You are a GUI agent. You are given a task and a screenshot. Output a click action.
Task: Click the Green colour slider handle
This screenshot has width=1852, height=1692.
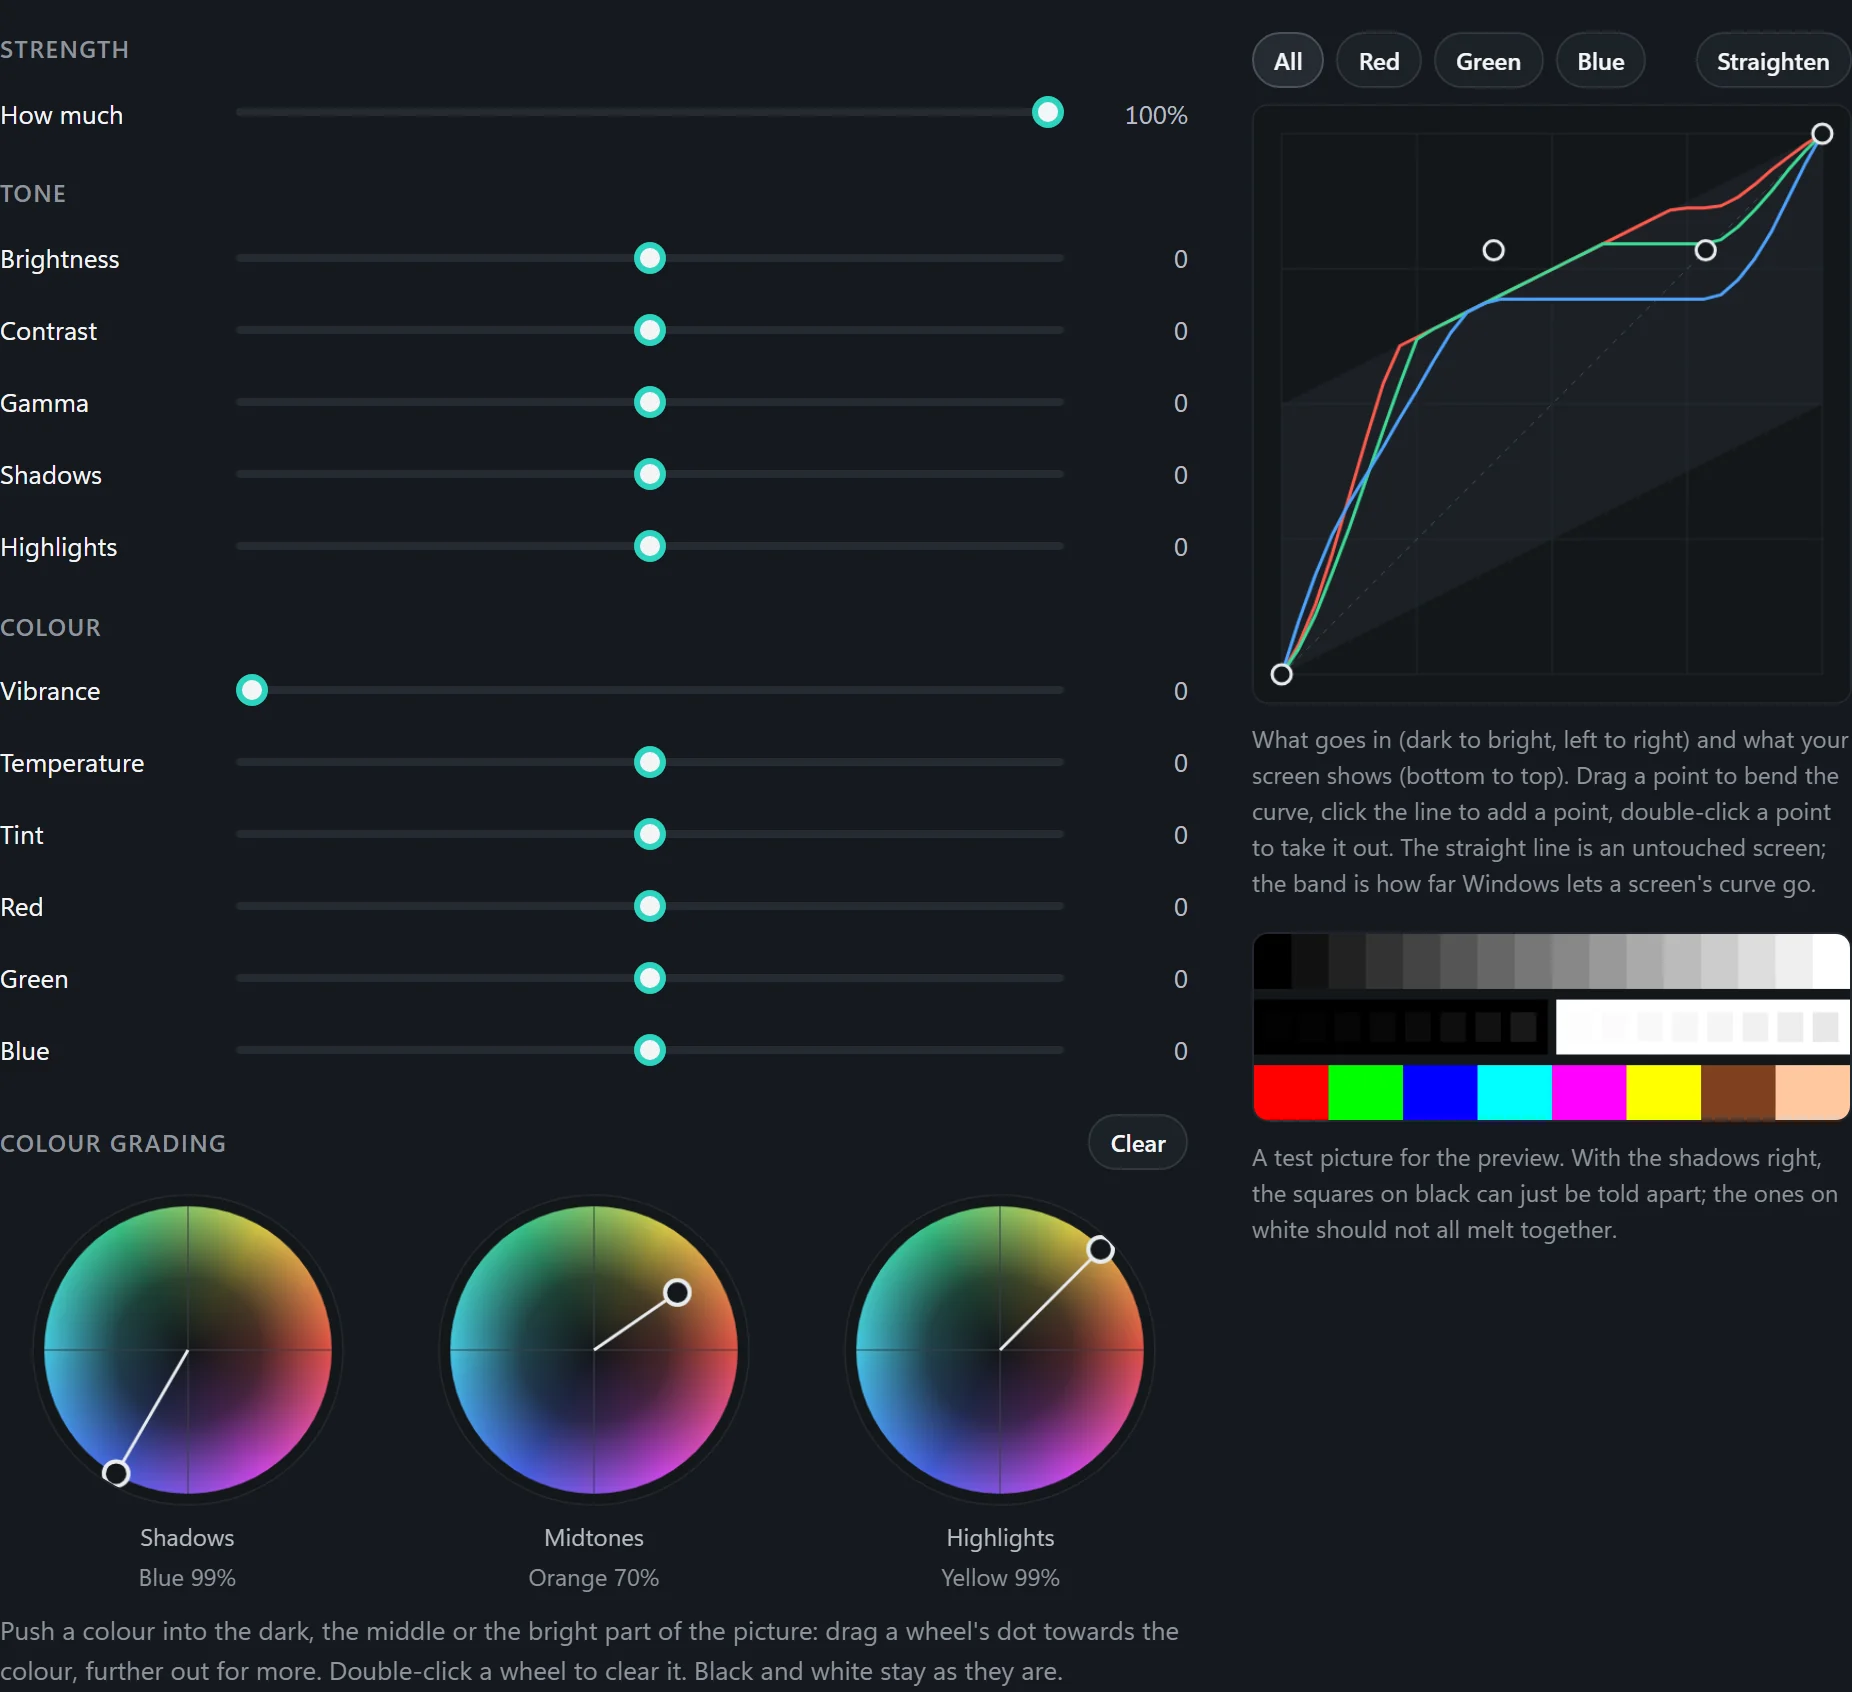650,978
